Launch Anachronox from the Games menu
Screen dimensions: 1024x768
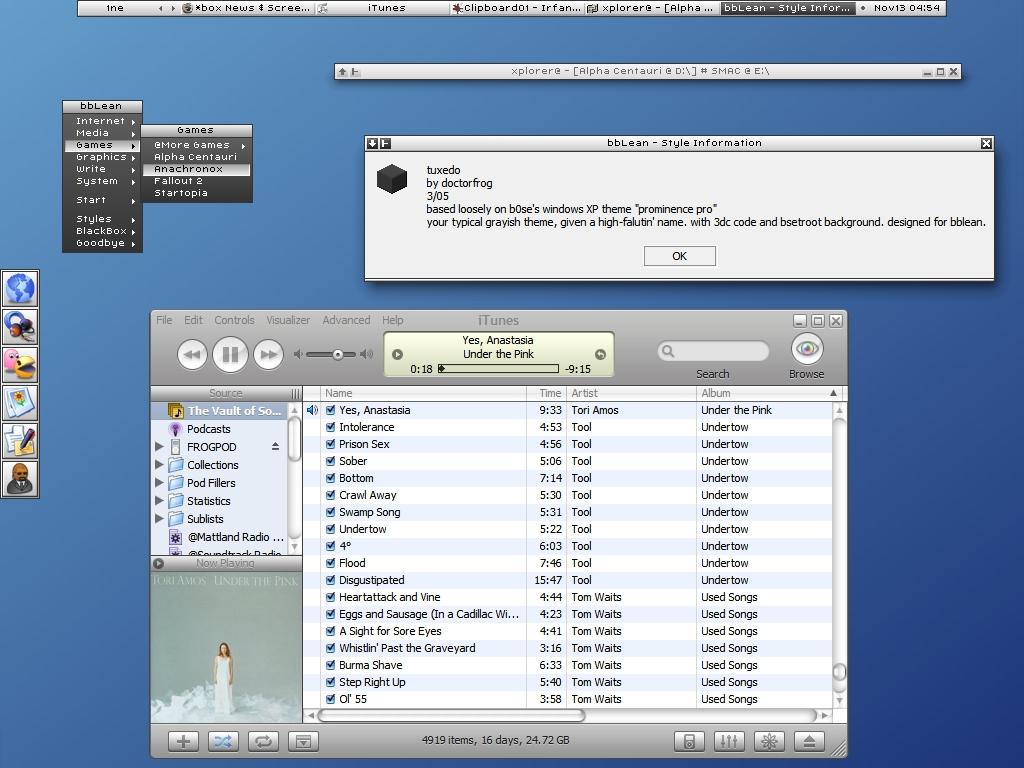pyautogui.click(x=197, y=169)
